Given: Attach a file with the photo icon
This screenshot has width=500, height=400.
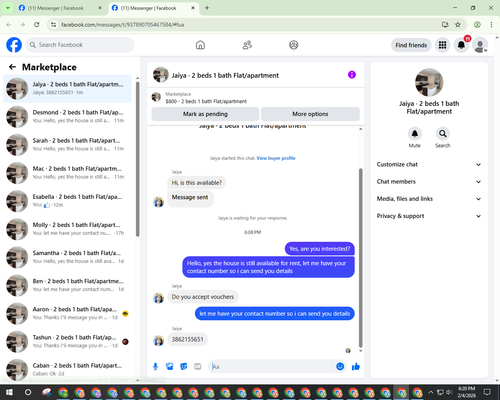Looking at the screenshot, I should [170, 367].
